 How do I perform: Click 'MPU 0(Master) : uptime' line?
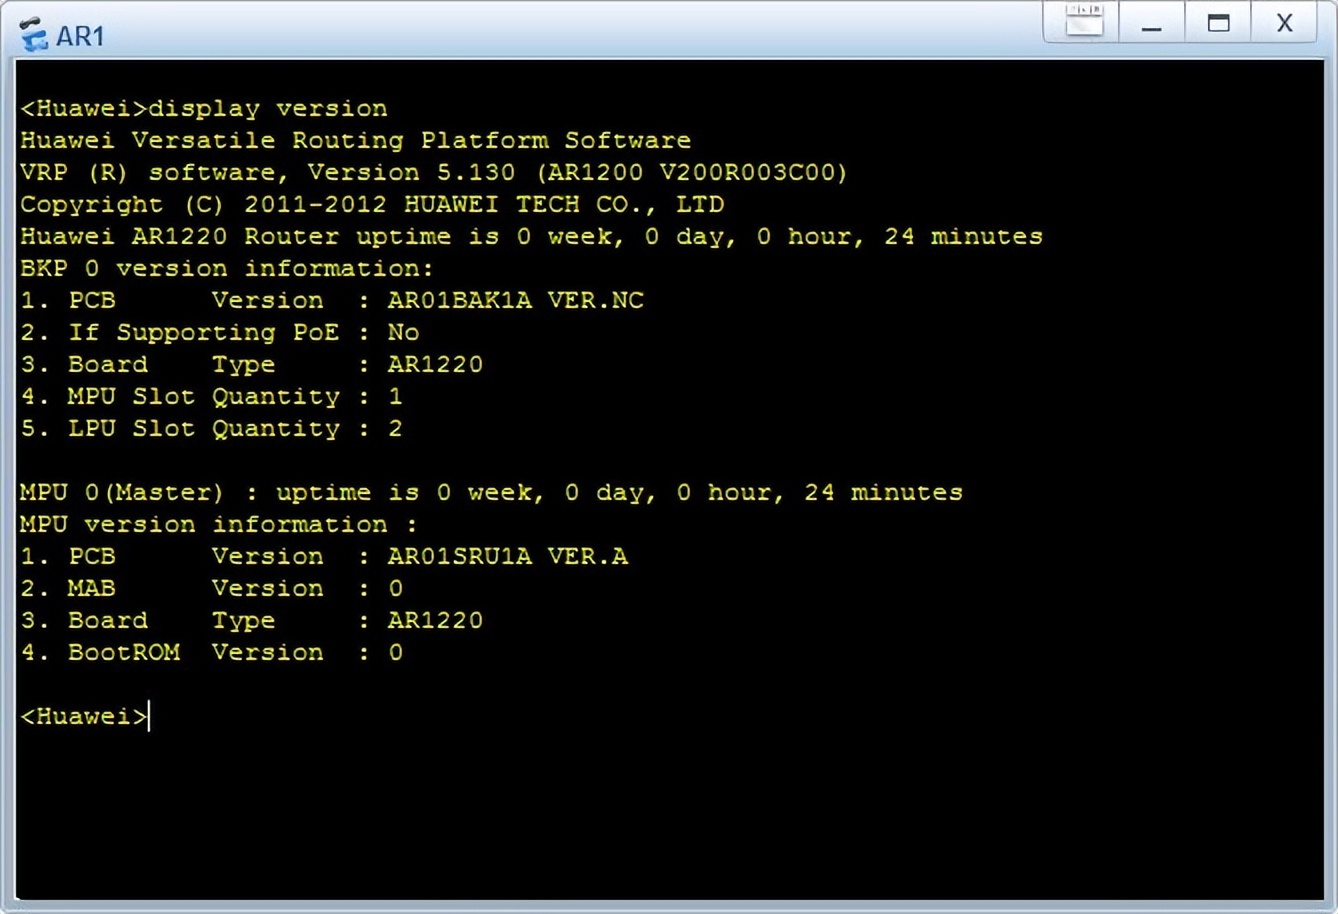click(x=491, y=492)
